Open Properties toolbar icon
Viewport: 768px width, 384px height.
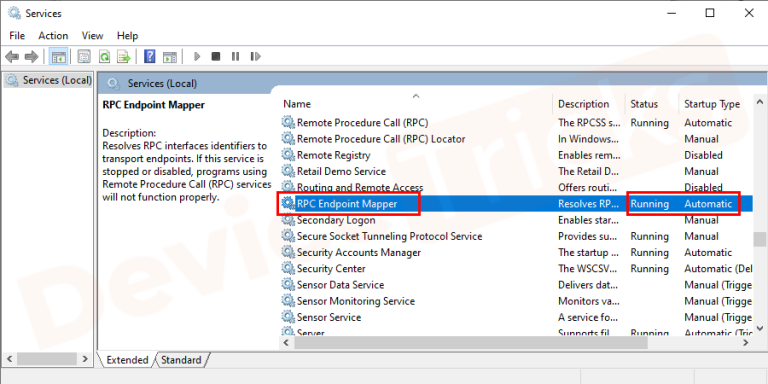coord(84,57)
